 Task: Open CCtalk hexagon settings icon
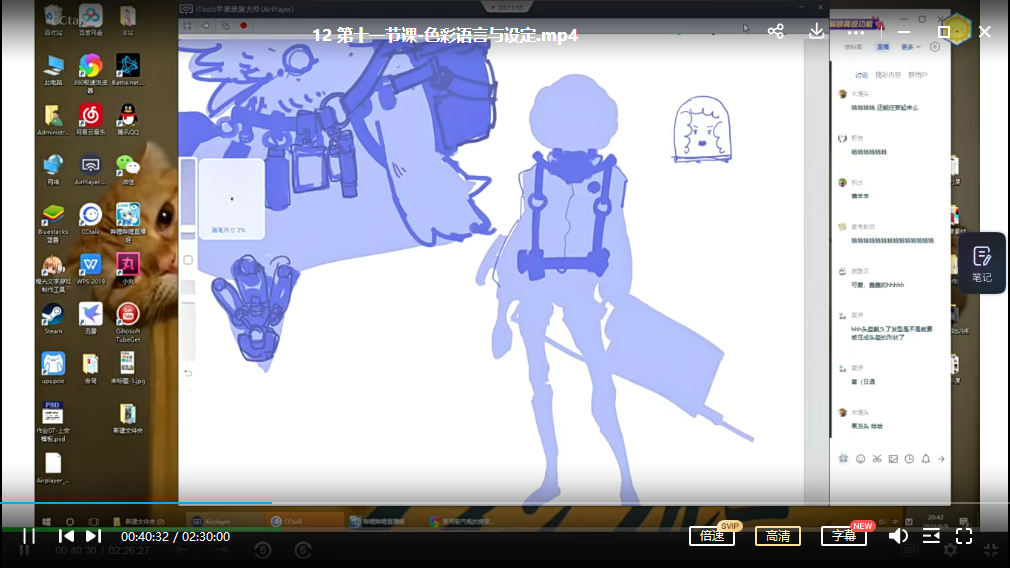pos(935,47)
